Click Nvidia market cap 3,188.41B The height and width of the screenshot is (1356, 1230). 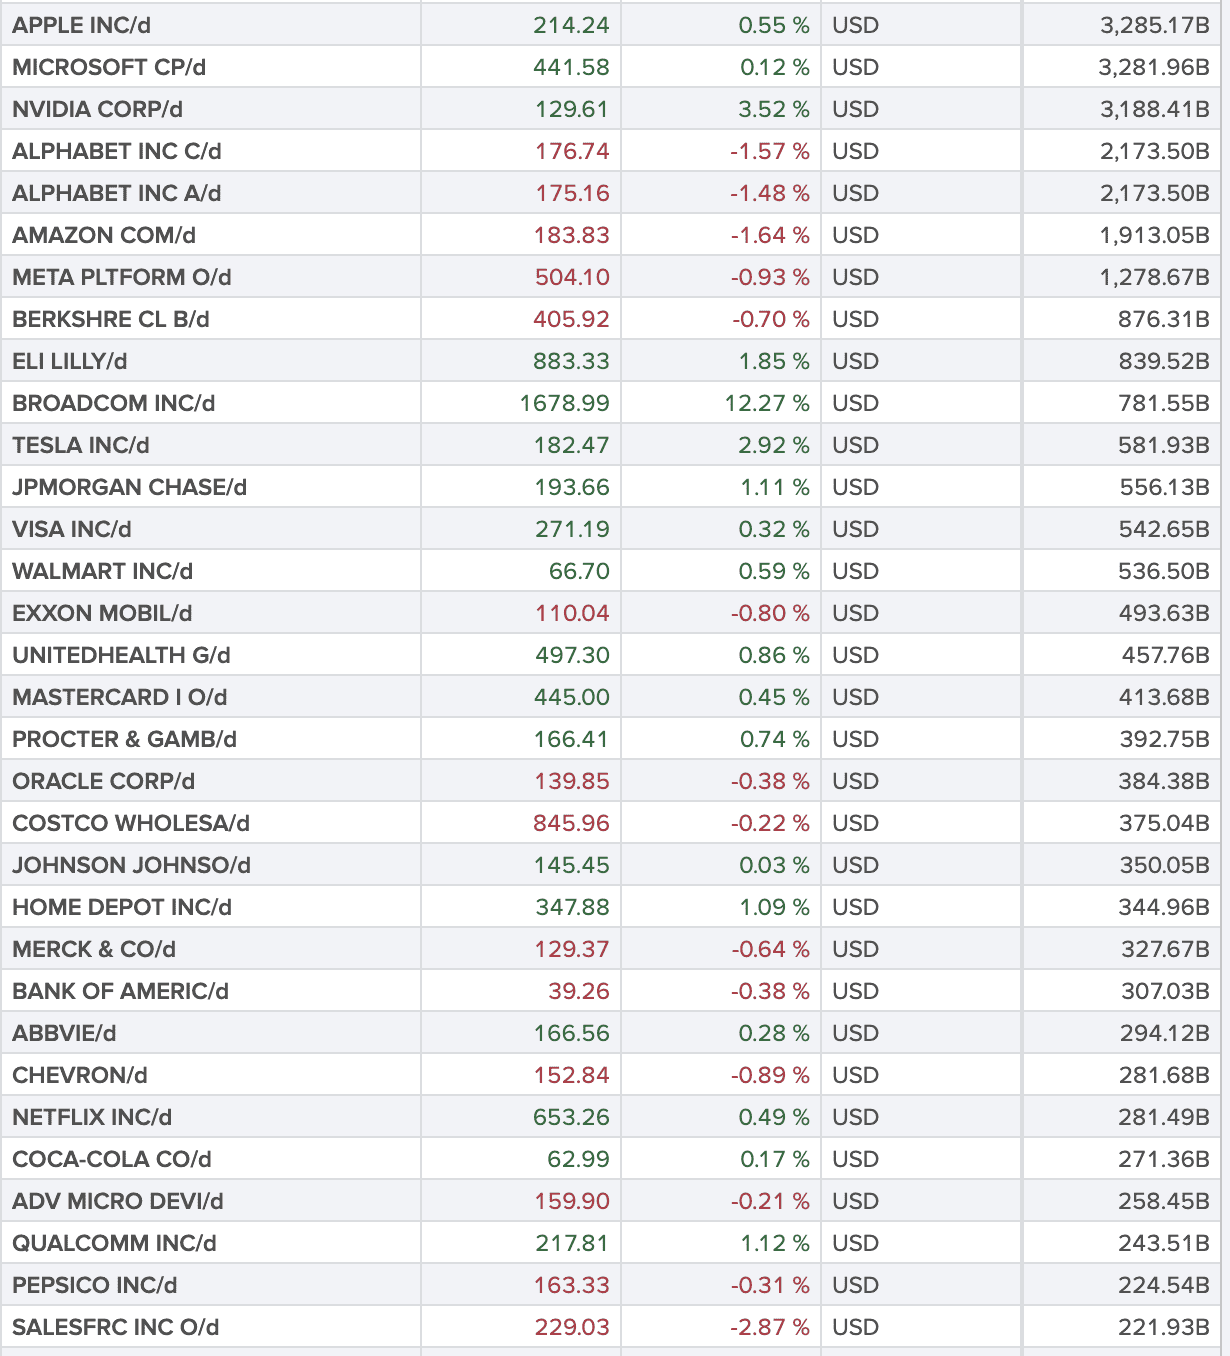coord(1155,109)
